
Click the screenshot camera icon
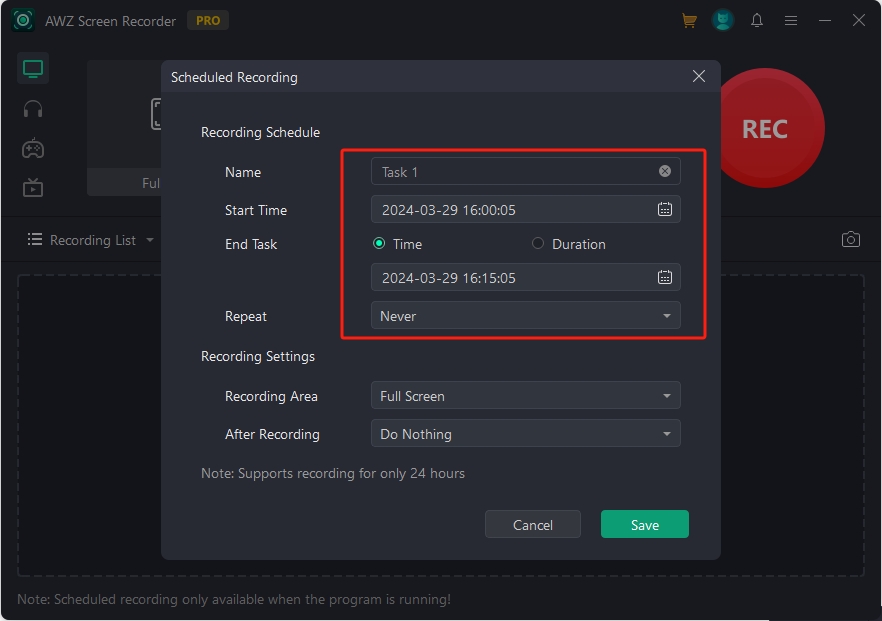[x=850, y=240]
